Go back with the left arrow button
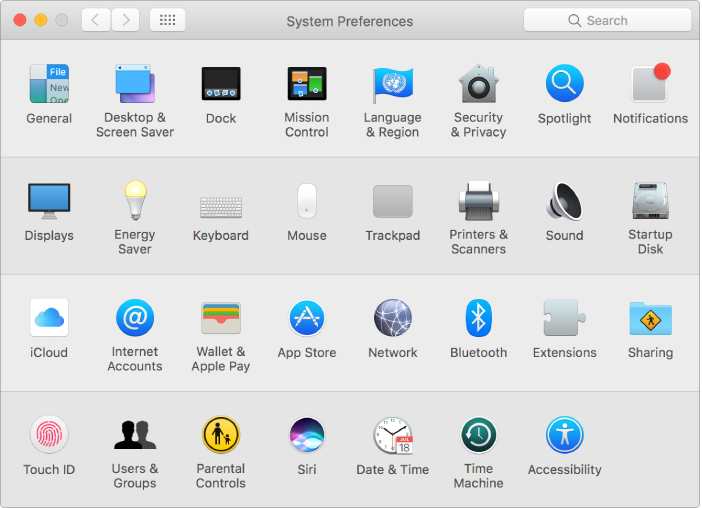The height and width of the screenshot is (508, 702). tap(96, 20)
